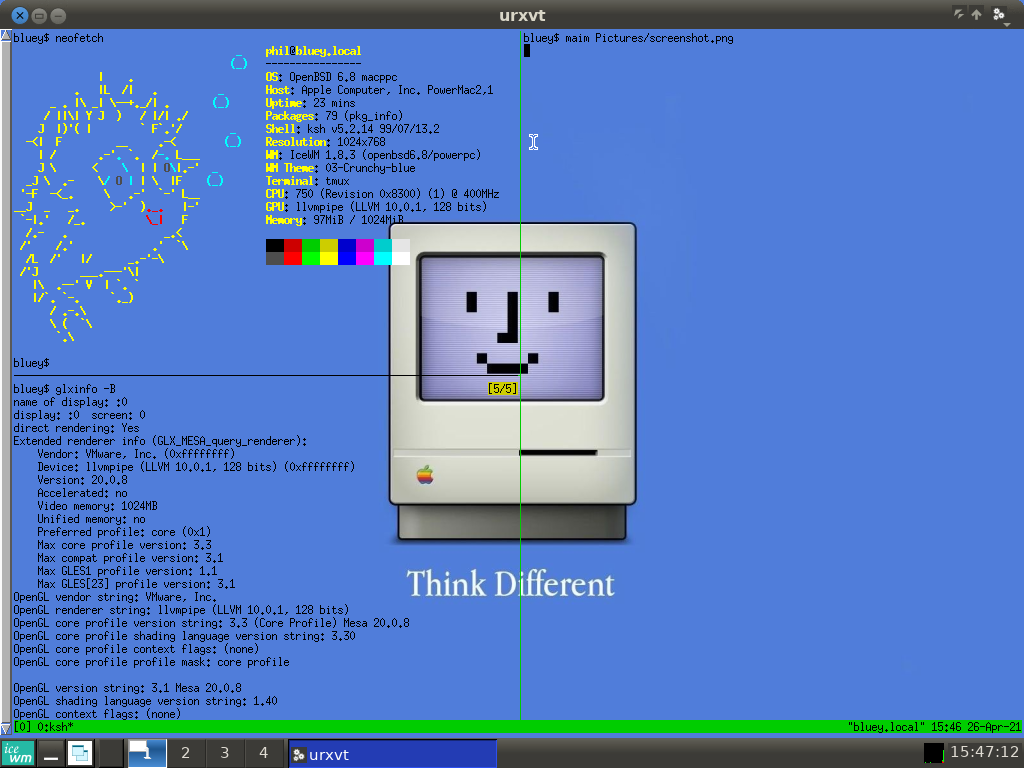
Task: Roll up the urxvt window with the arrow button
Action: point(976,14)
